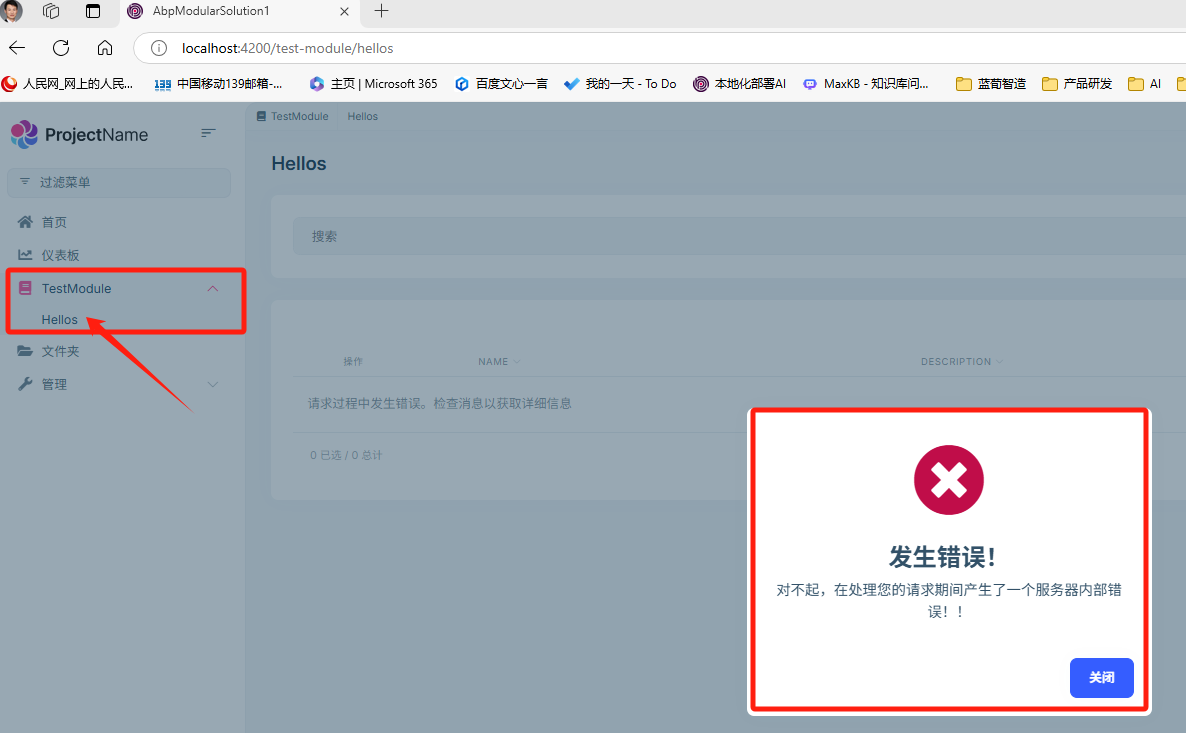Image resolution: width=1186 pixels, height=733 pixels.
Task: Sort by the DESCRIPTION column header
Action: tap(956, 362)
